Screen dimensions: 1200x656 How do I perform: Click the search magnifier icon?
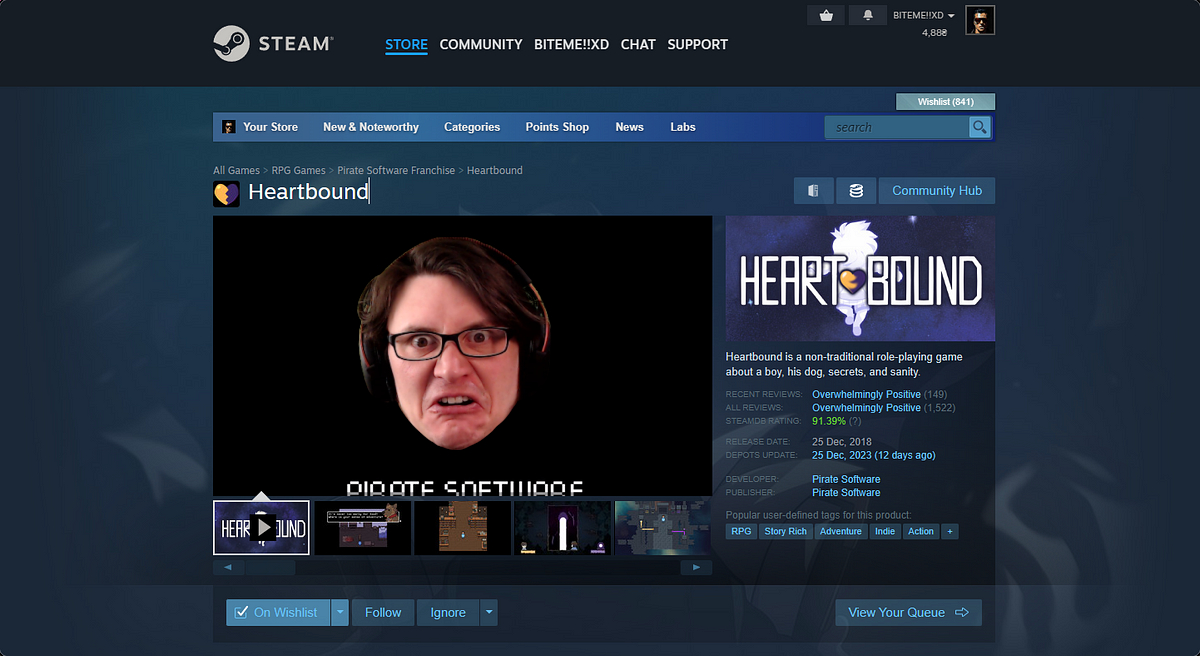coord(980,127)
